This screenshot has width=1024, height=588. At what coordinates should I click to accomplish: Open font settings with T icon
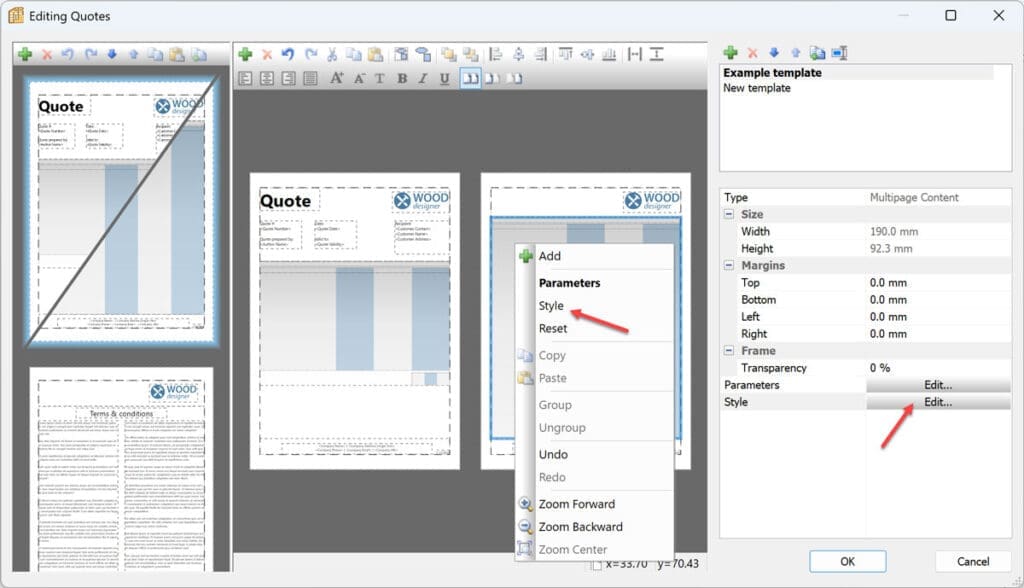(x=380, y=78)
